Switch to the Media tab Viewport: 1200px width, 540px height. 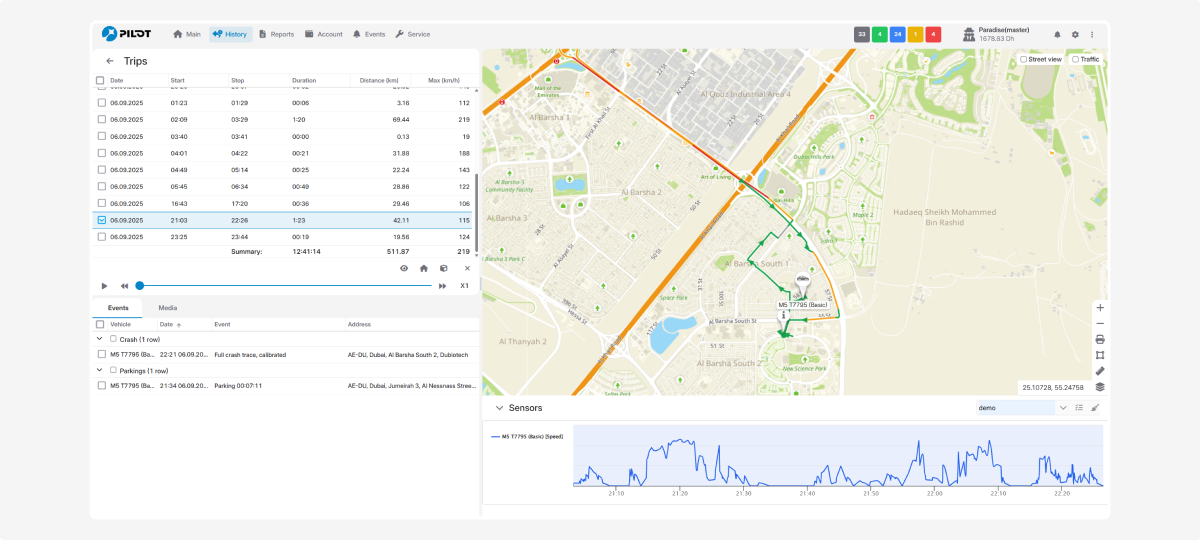click(168, 308)
